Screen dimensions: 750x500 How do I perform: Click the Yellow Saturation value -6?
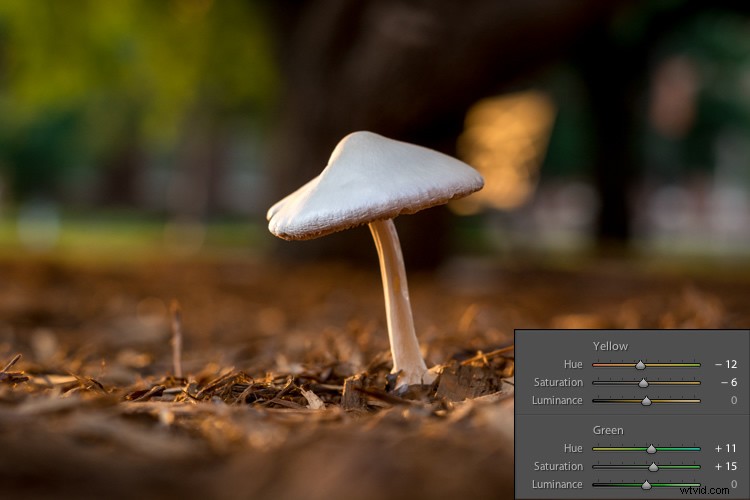click(x=729, y=382)
